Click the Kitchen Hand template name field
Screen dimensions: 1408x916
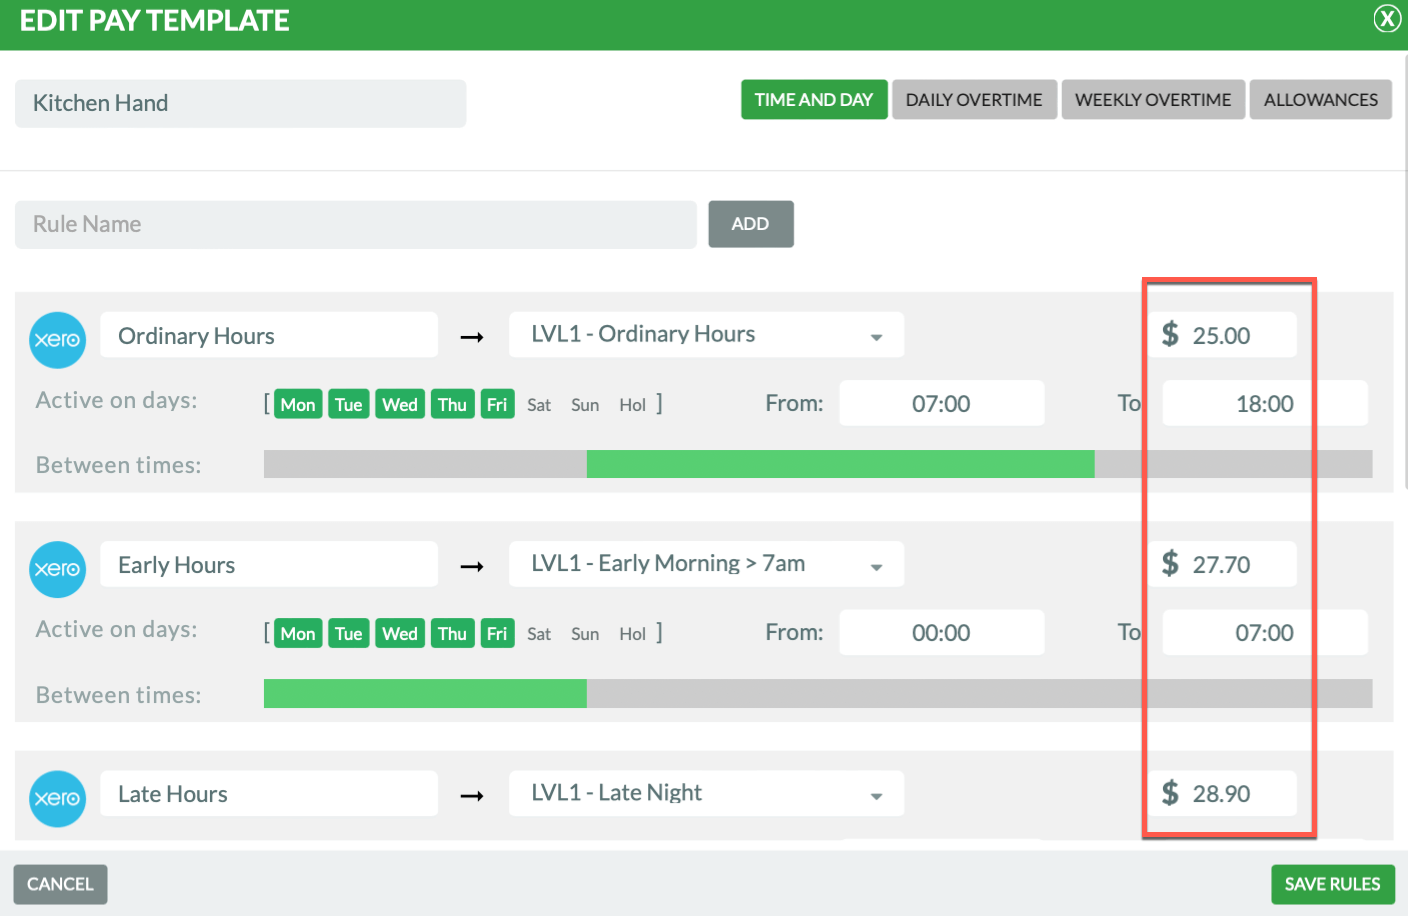(240, 103)
